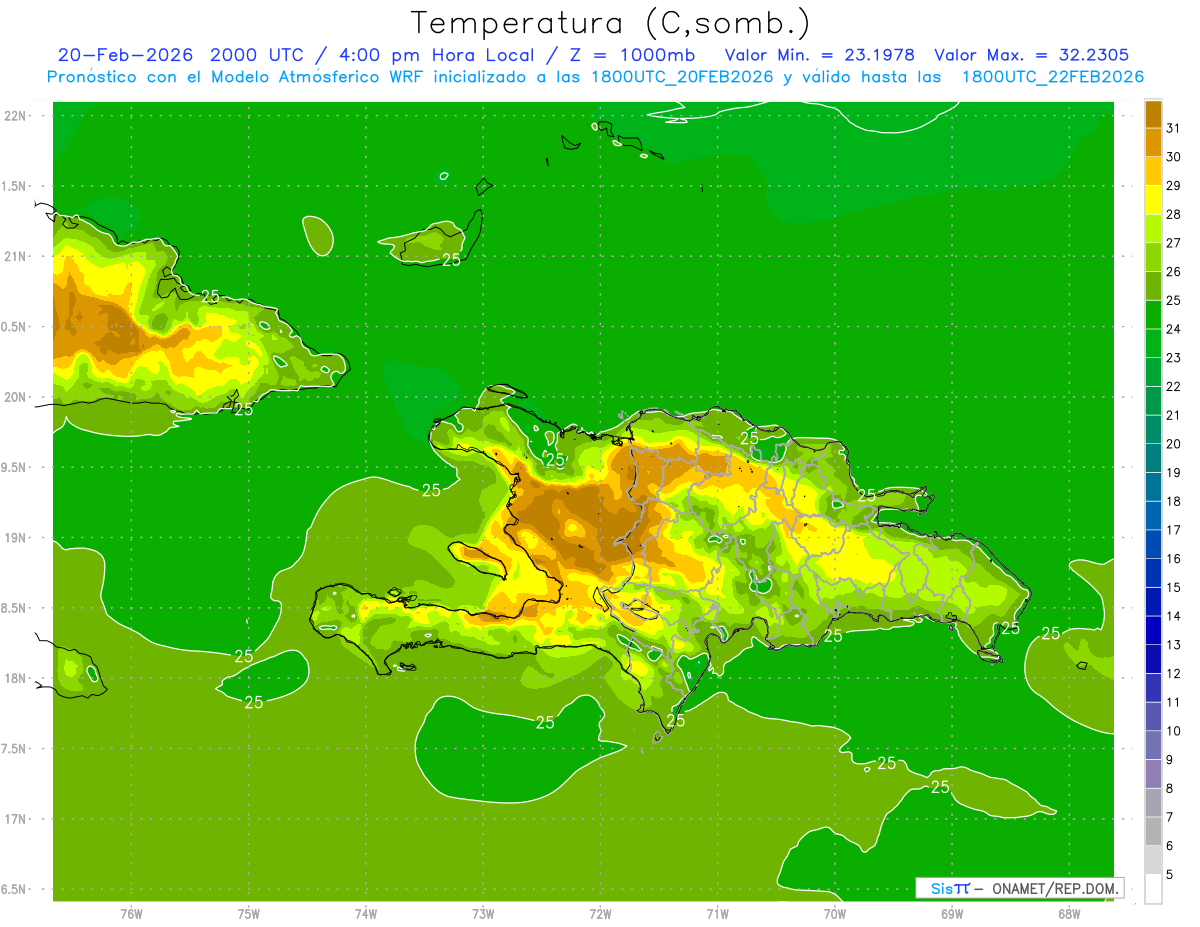
Task: Click the '19N' latitude label
Action: pos(15,538)
